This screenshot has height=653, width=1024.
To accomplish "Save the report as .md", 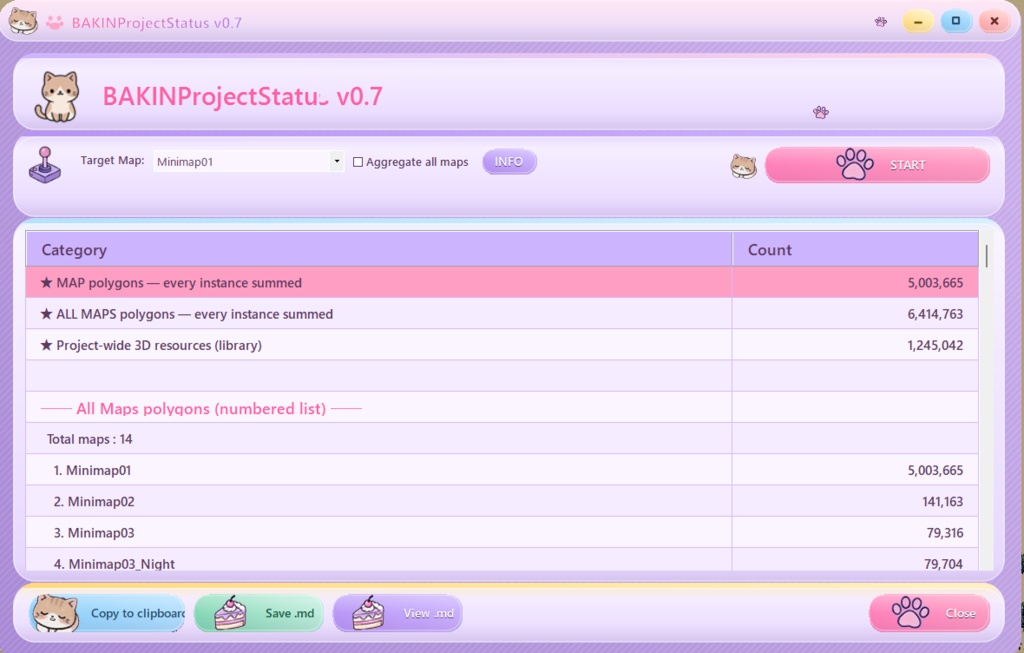I will tap(259, 613).
